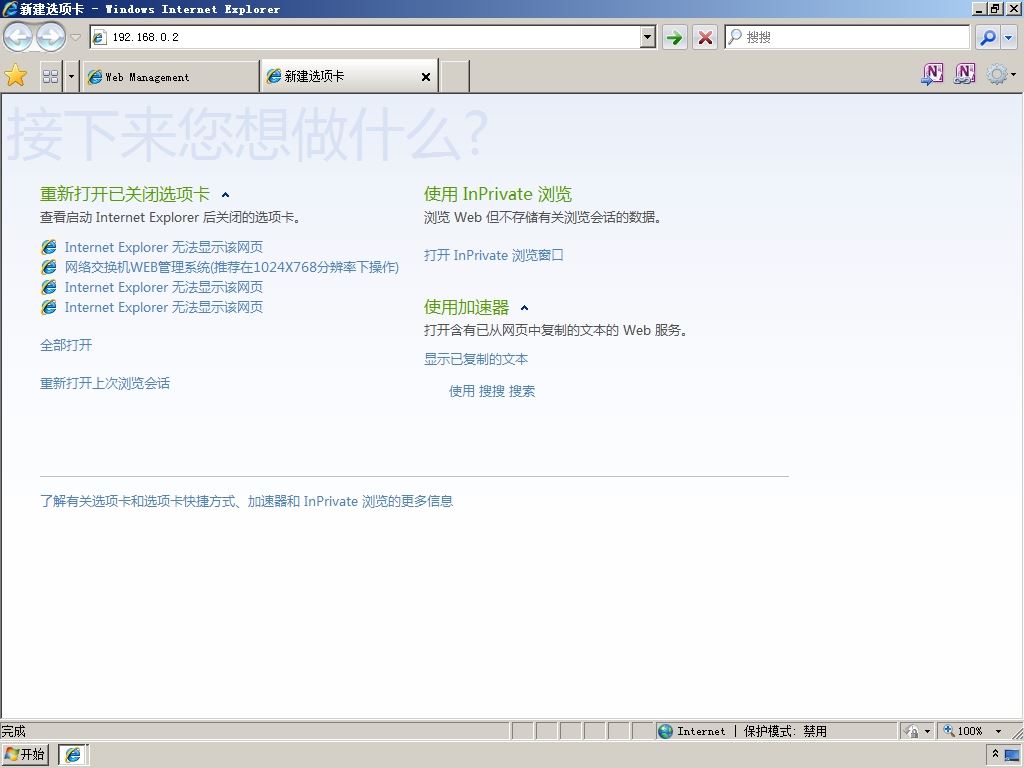Click 打开 InPrivate 浏览窗口 link
The width and height of the screenshot is (1024, 768).
point(494,255)
